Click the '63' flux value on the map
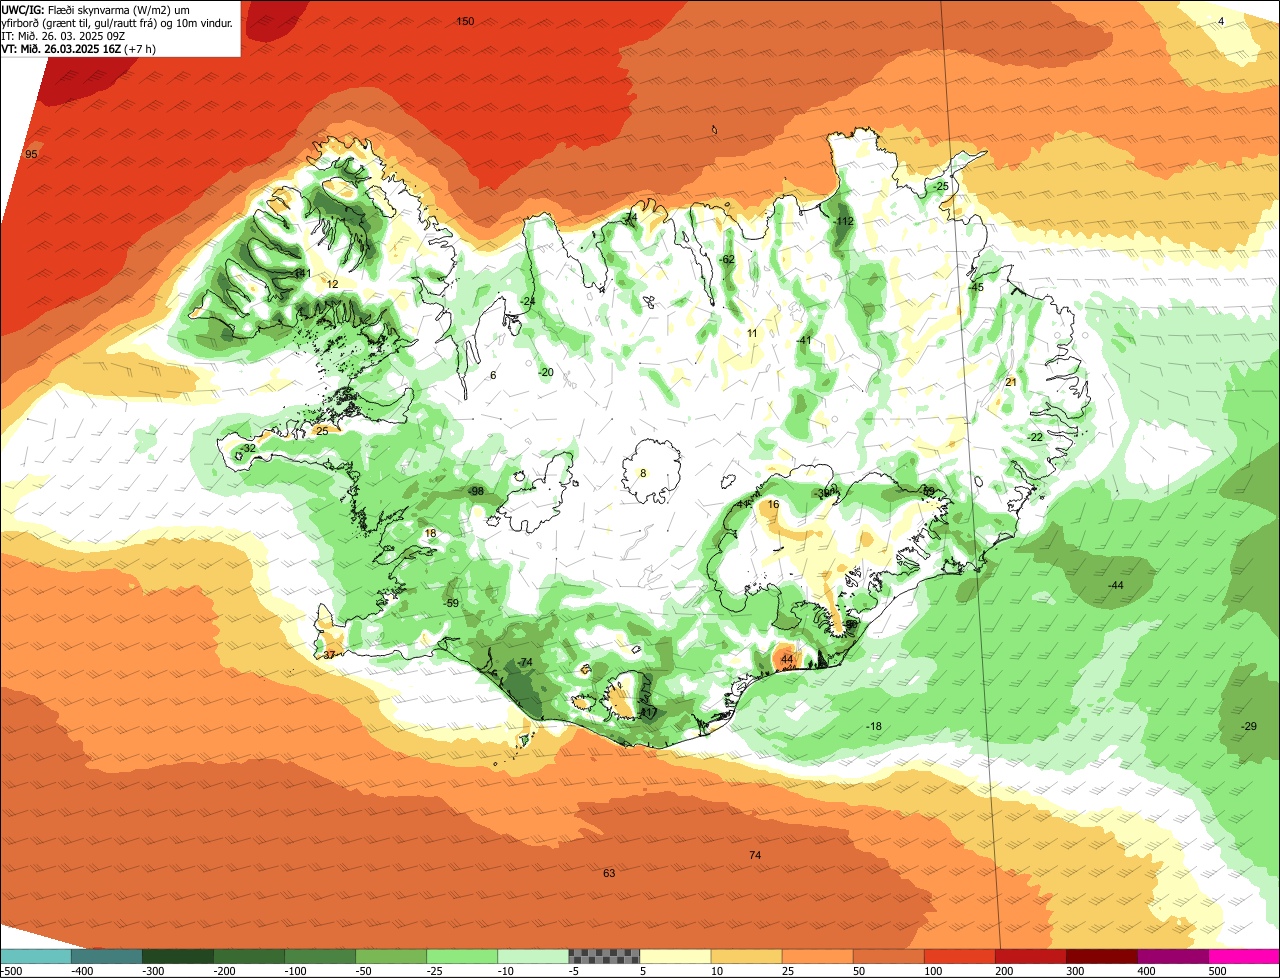Image resolution: width=1280 pixels, height=978 pixels. [609, 873]
